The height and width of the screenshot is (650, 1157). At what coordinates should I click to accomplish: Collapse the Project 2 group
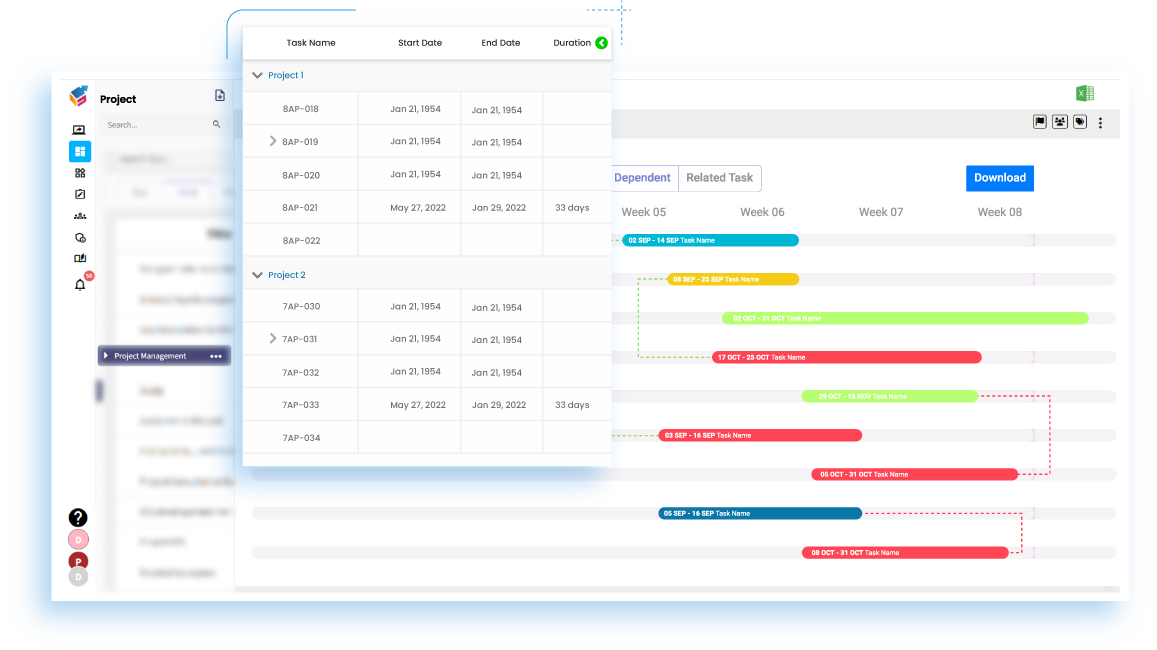coord(258,275)
